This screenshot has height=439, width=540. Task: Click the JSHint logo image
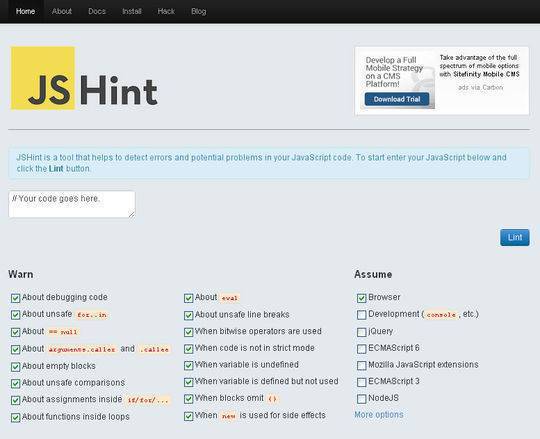coord(84,78)
